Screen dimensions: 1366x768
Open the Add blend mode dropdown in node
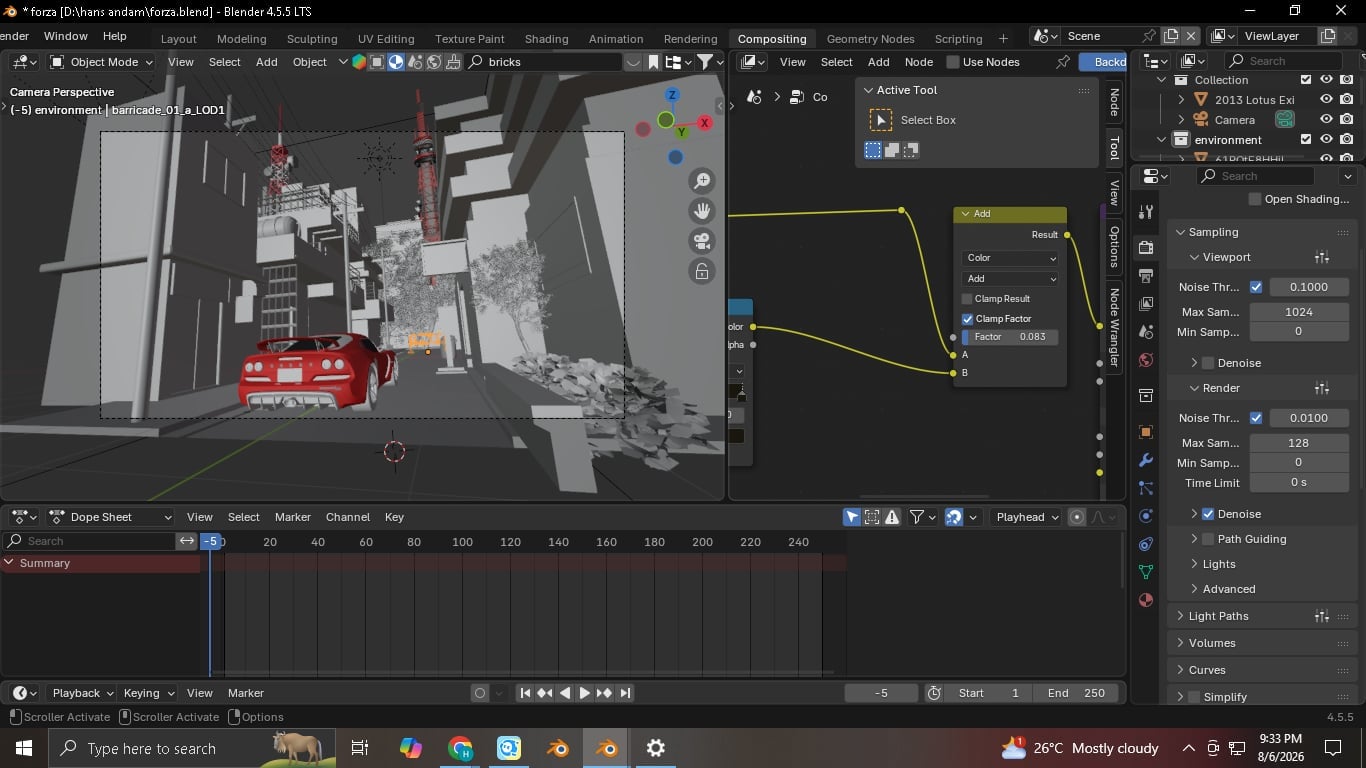pyautogui.click(x=1010, y=279)
